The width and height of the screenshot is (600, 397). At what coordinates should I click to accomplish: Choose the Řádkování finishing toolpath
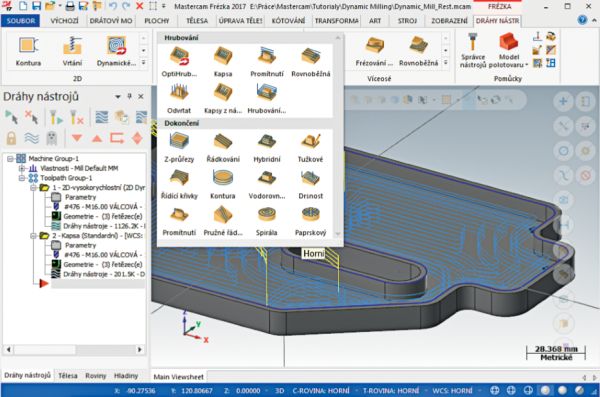pyautogui.click(x=223, y=147)
